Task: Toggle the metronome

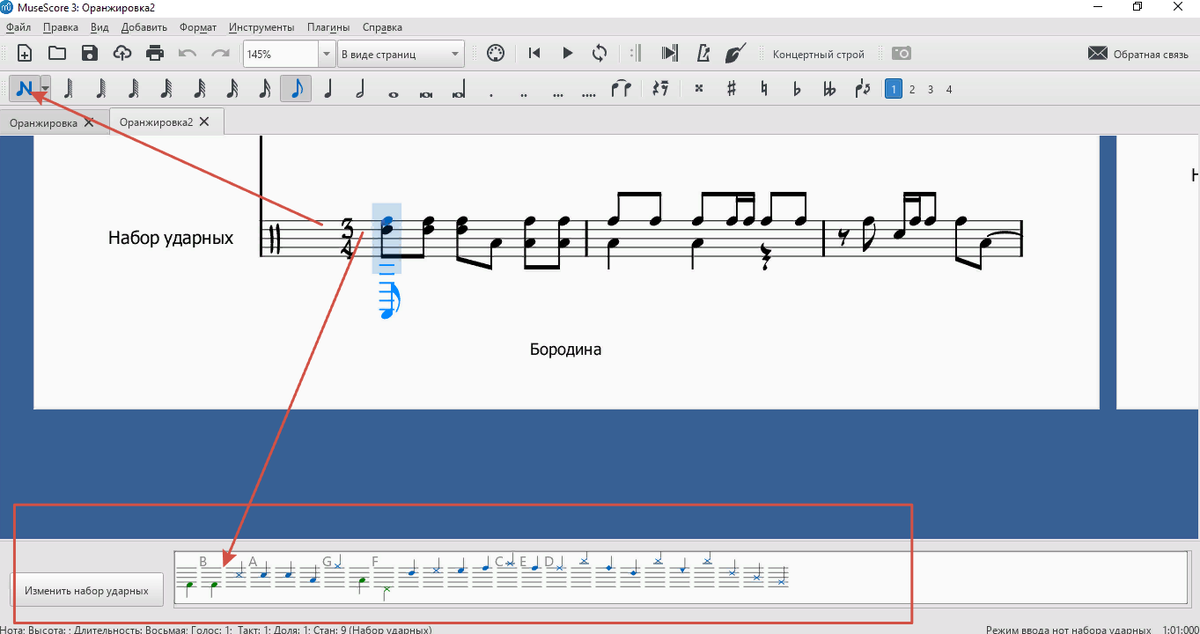Action: pyautogui.click(x=702, y=53)
